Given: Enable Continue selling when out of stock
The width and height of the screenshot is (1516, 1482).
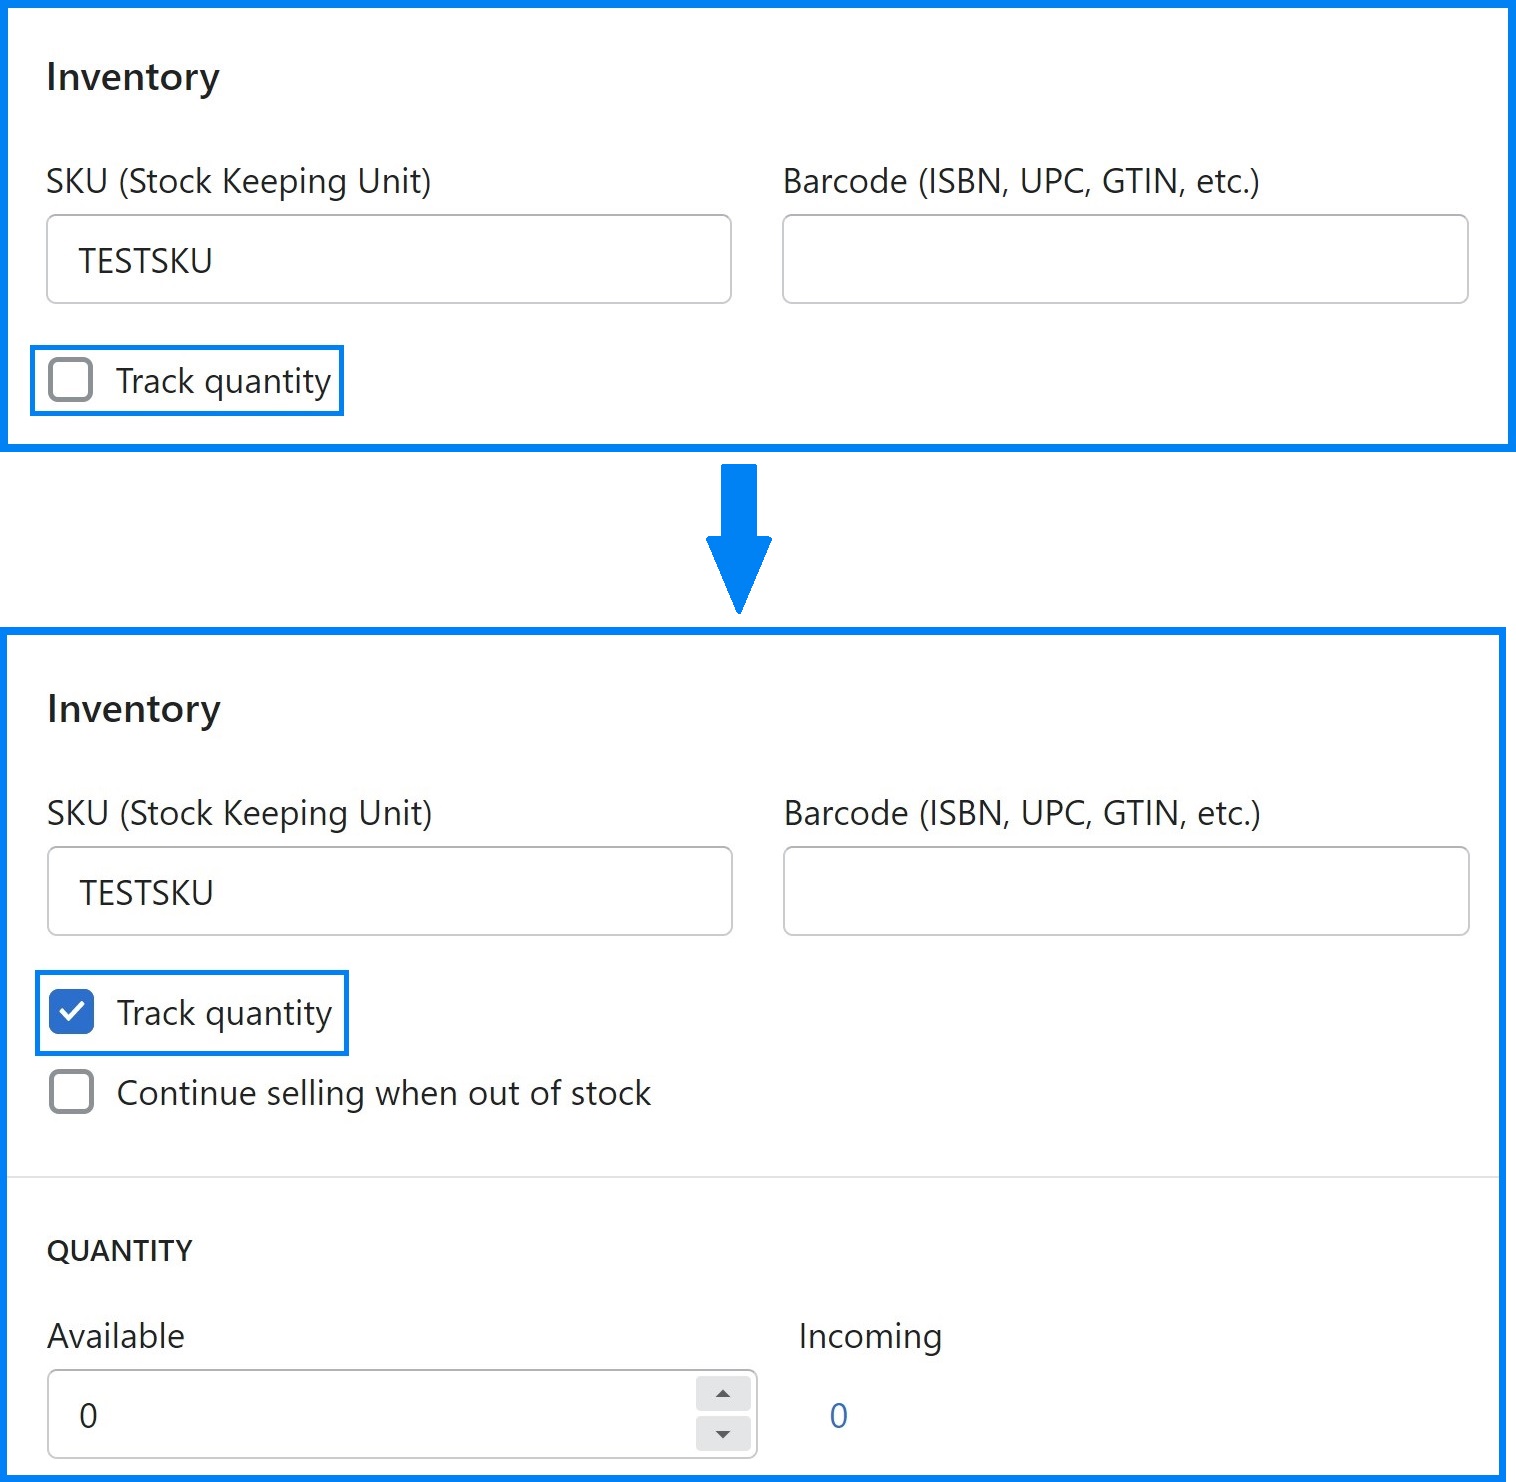Looking at the screenshot, I should coord(72,1092).
